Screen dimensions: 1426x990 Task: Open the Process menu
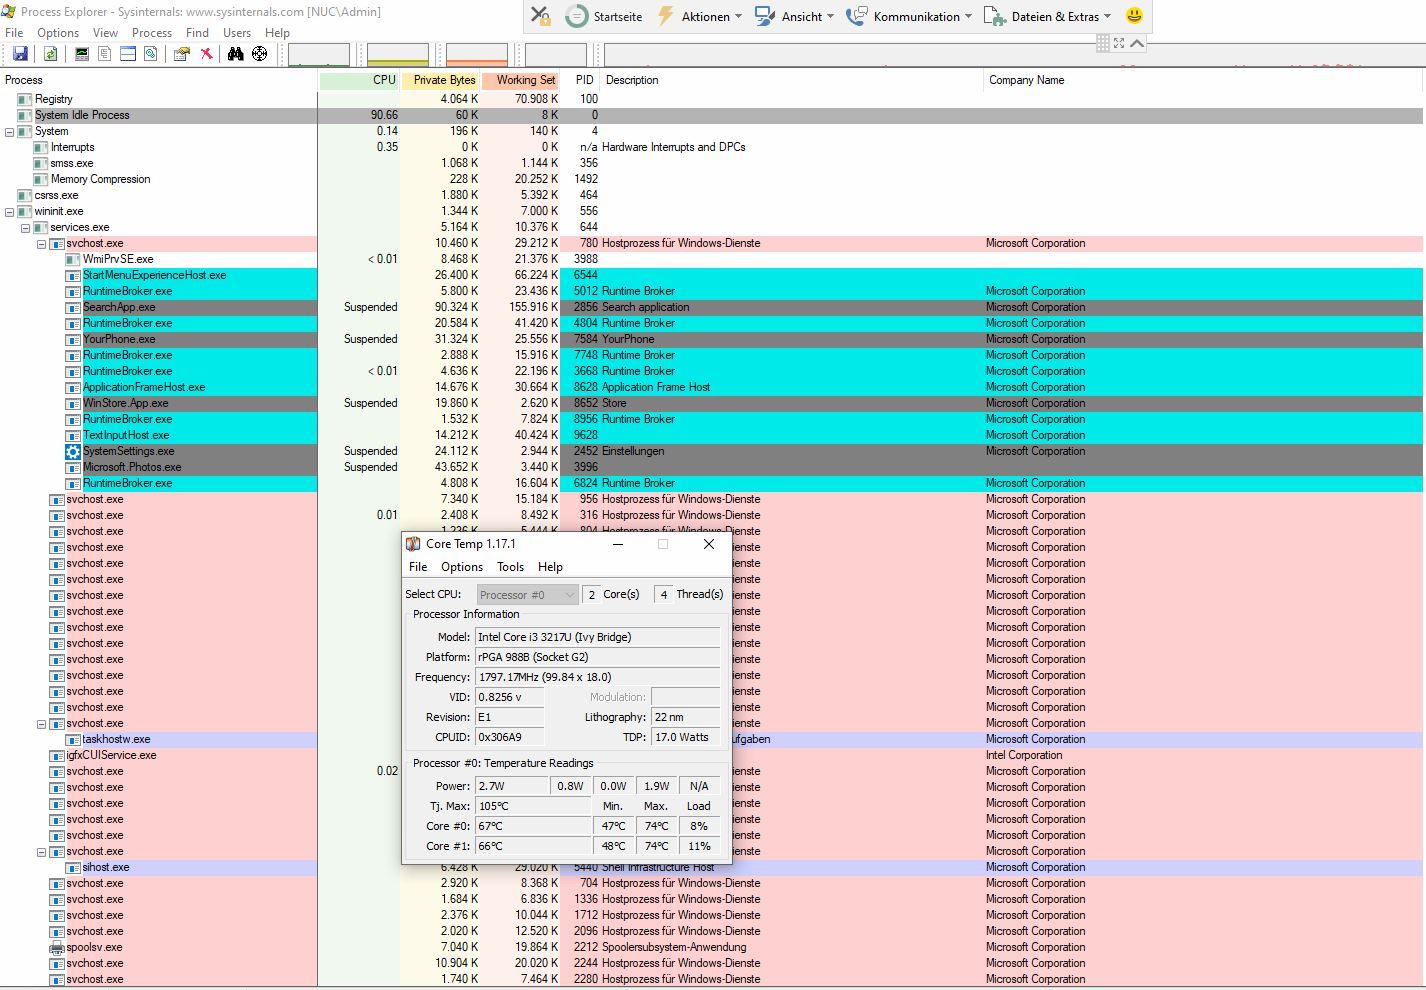(x=152, y=33)
